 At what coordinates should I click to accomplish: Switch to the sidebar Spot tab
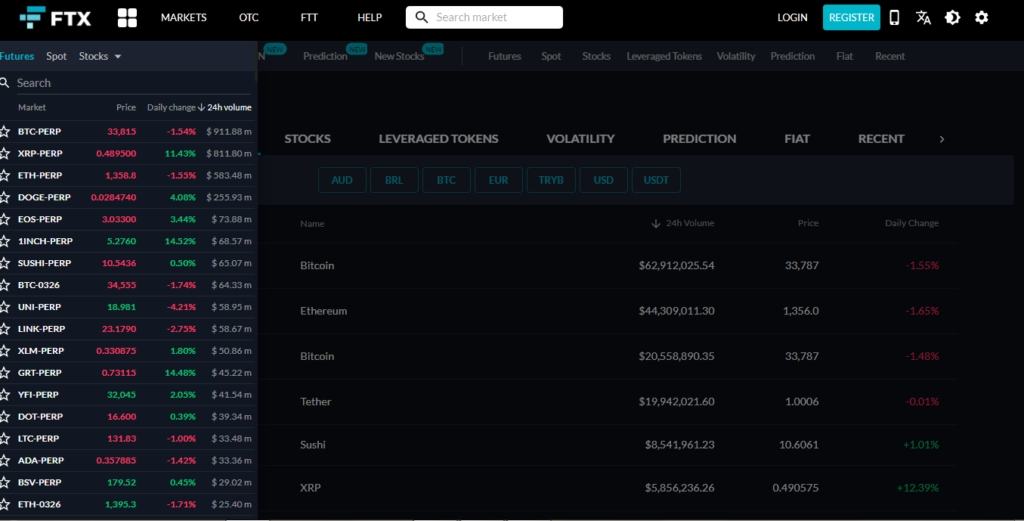[x=56, y=56]
